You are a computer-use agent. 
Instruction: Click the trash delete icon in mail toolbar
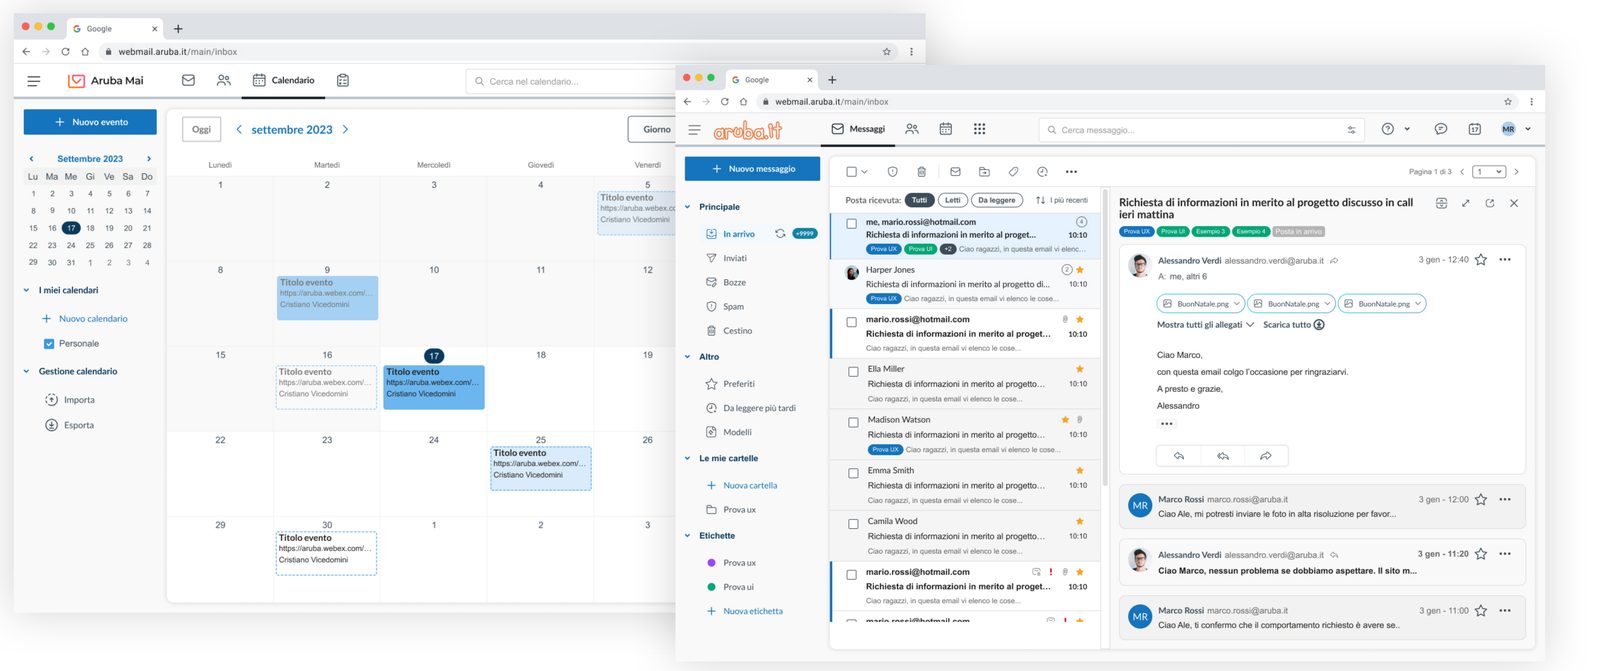click(x=922, y=172)
